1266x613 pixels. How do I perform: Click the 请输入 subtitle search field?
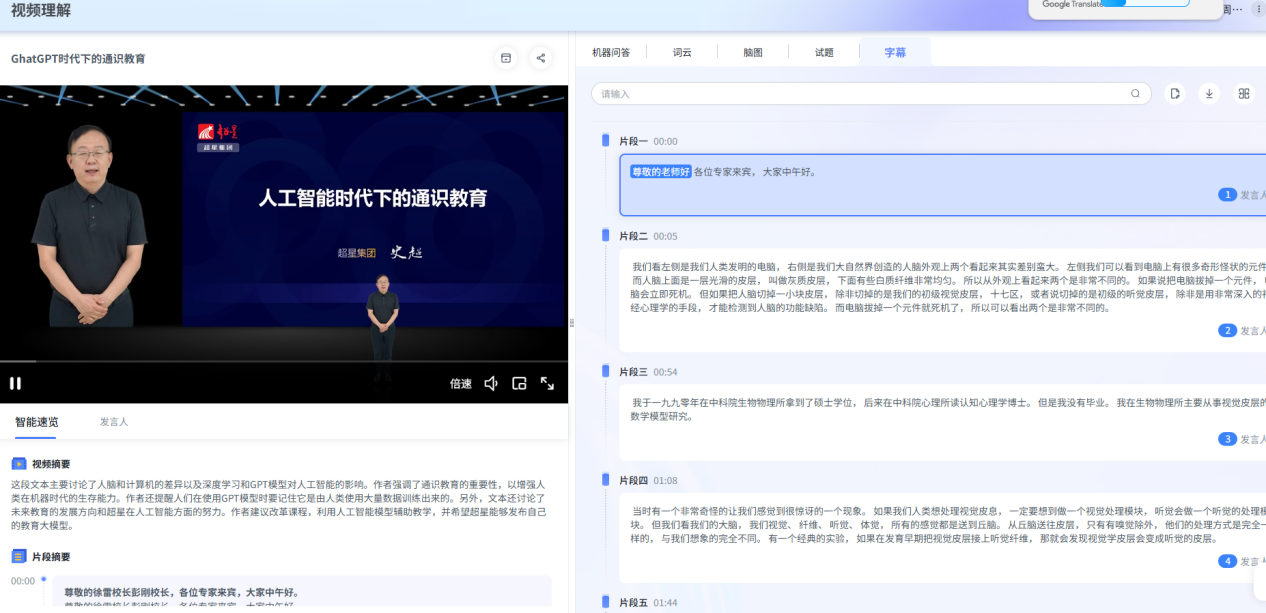pos(860,94)
